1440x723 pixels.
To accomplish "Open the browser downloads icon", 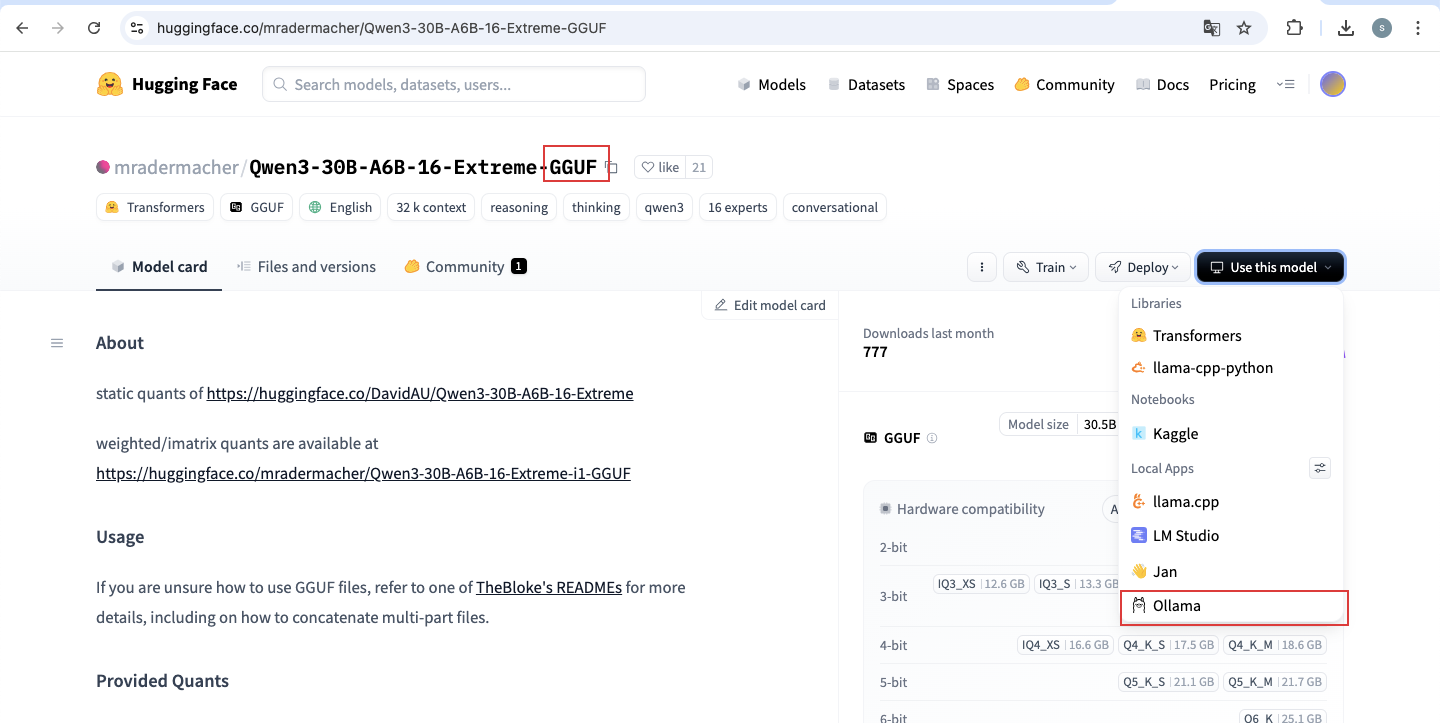I will pyautogui.click(x=1346, y=28).
